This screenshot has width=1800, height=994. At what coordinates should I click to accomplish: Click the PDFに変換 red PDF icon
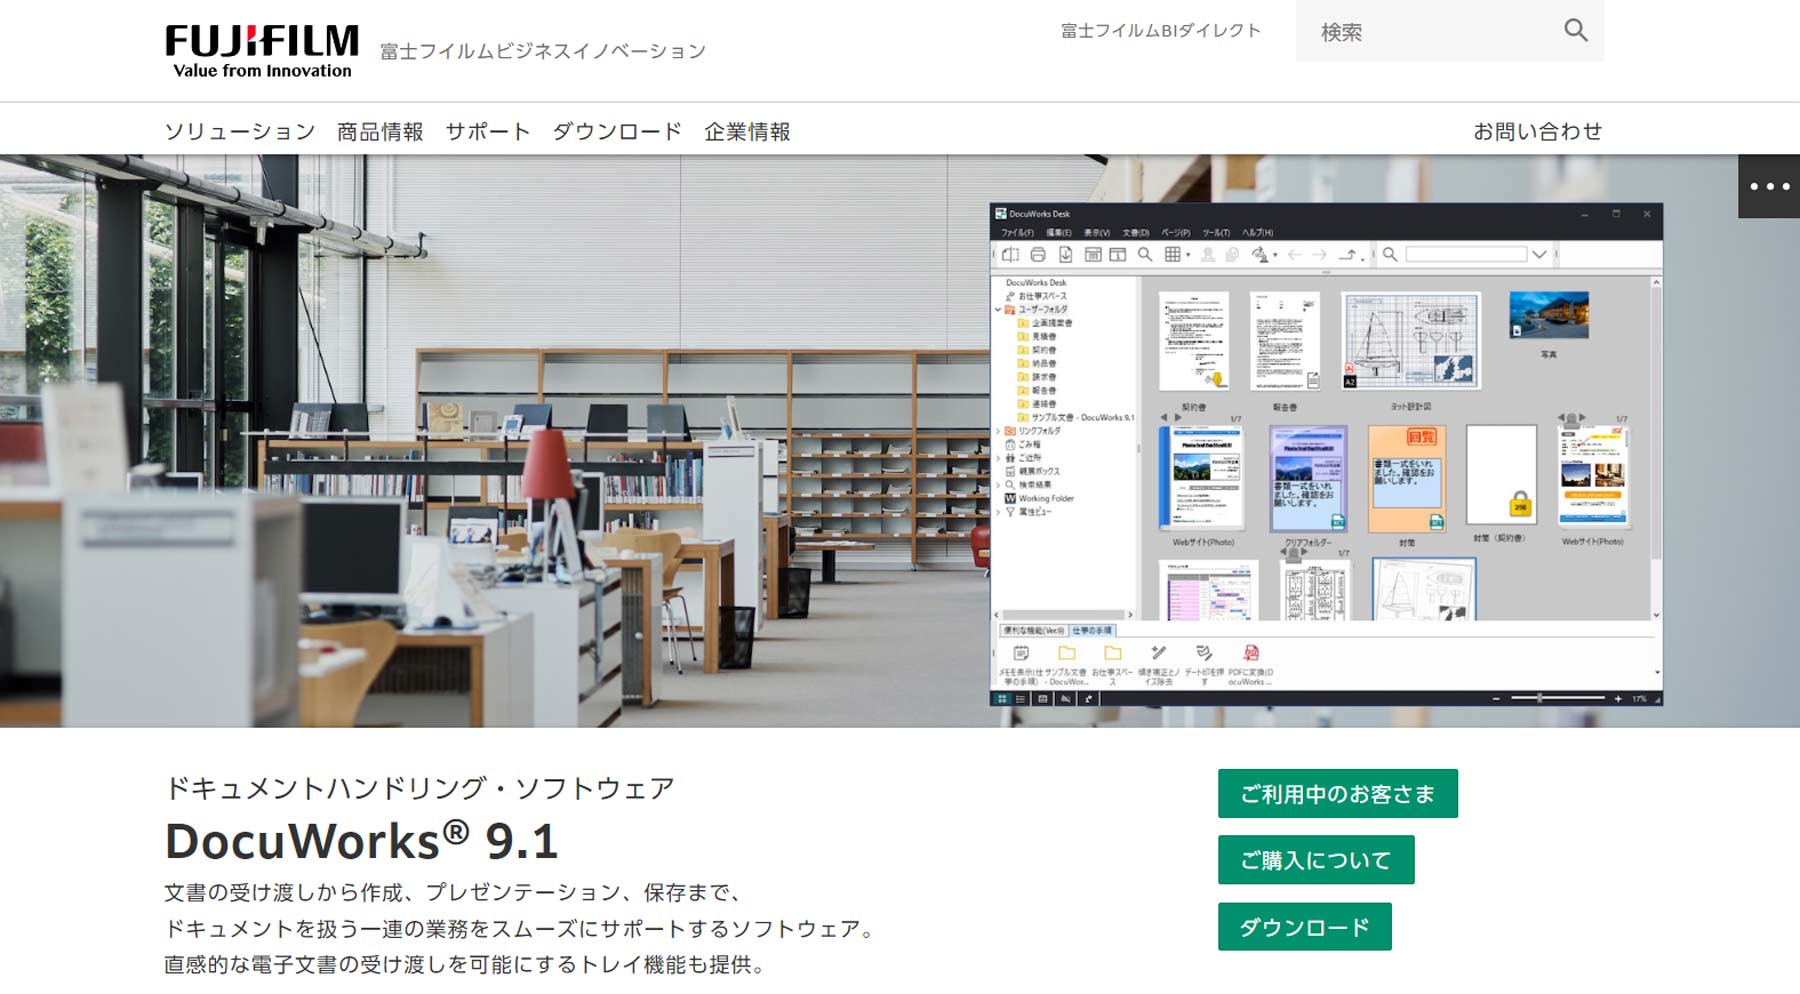pyautogui.click(x=1250, y=653)
